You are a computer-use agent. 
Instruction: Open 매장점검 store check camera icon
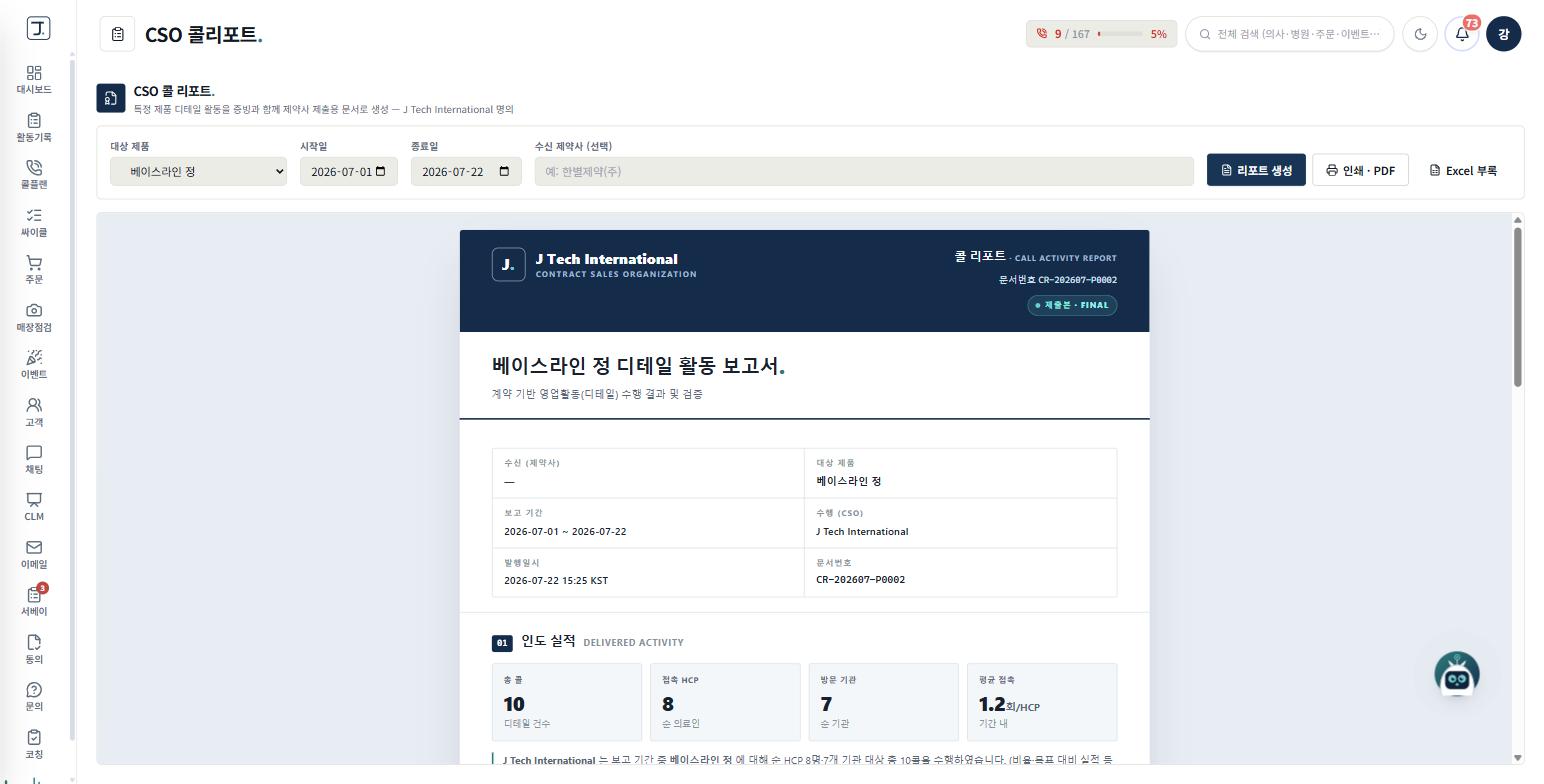pyautogui.click(x=34, y=317)
